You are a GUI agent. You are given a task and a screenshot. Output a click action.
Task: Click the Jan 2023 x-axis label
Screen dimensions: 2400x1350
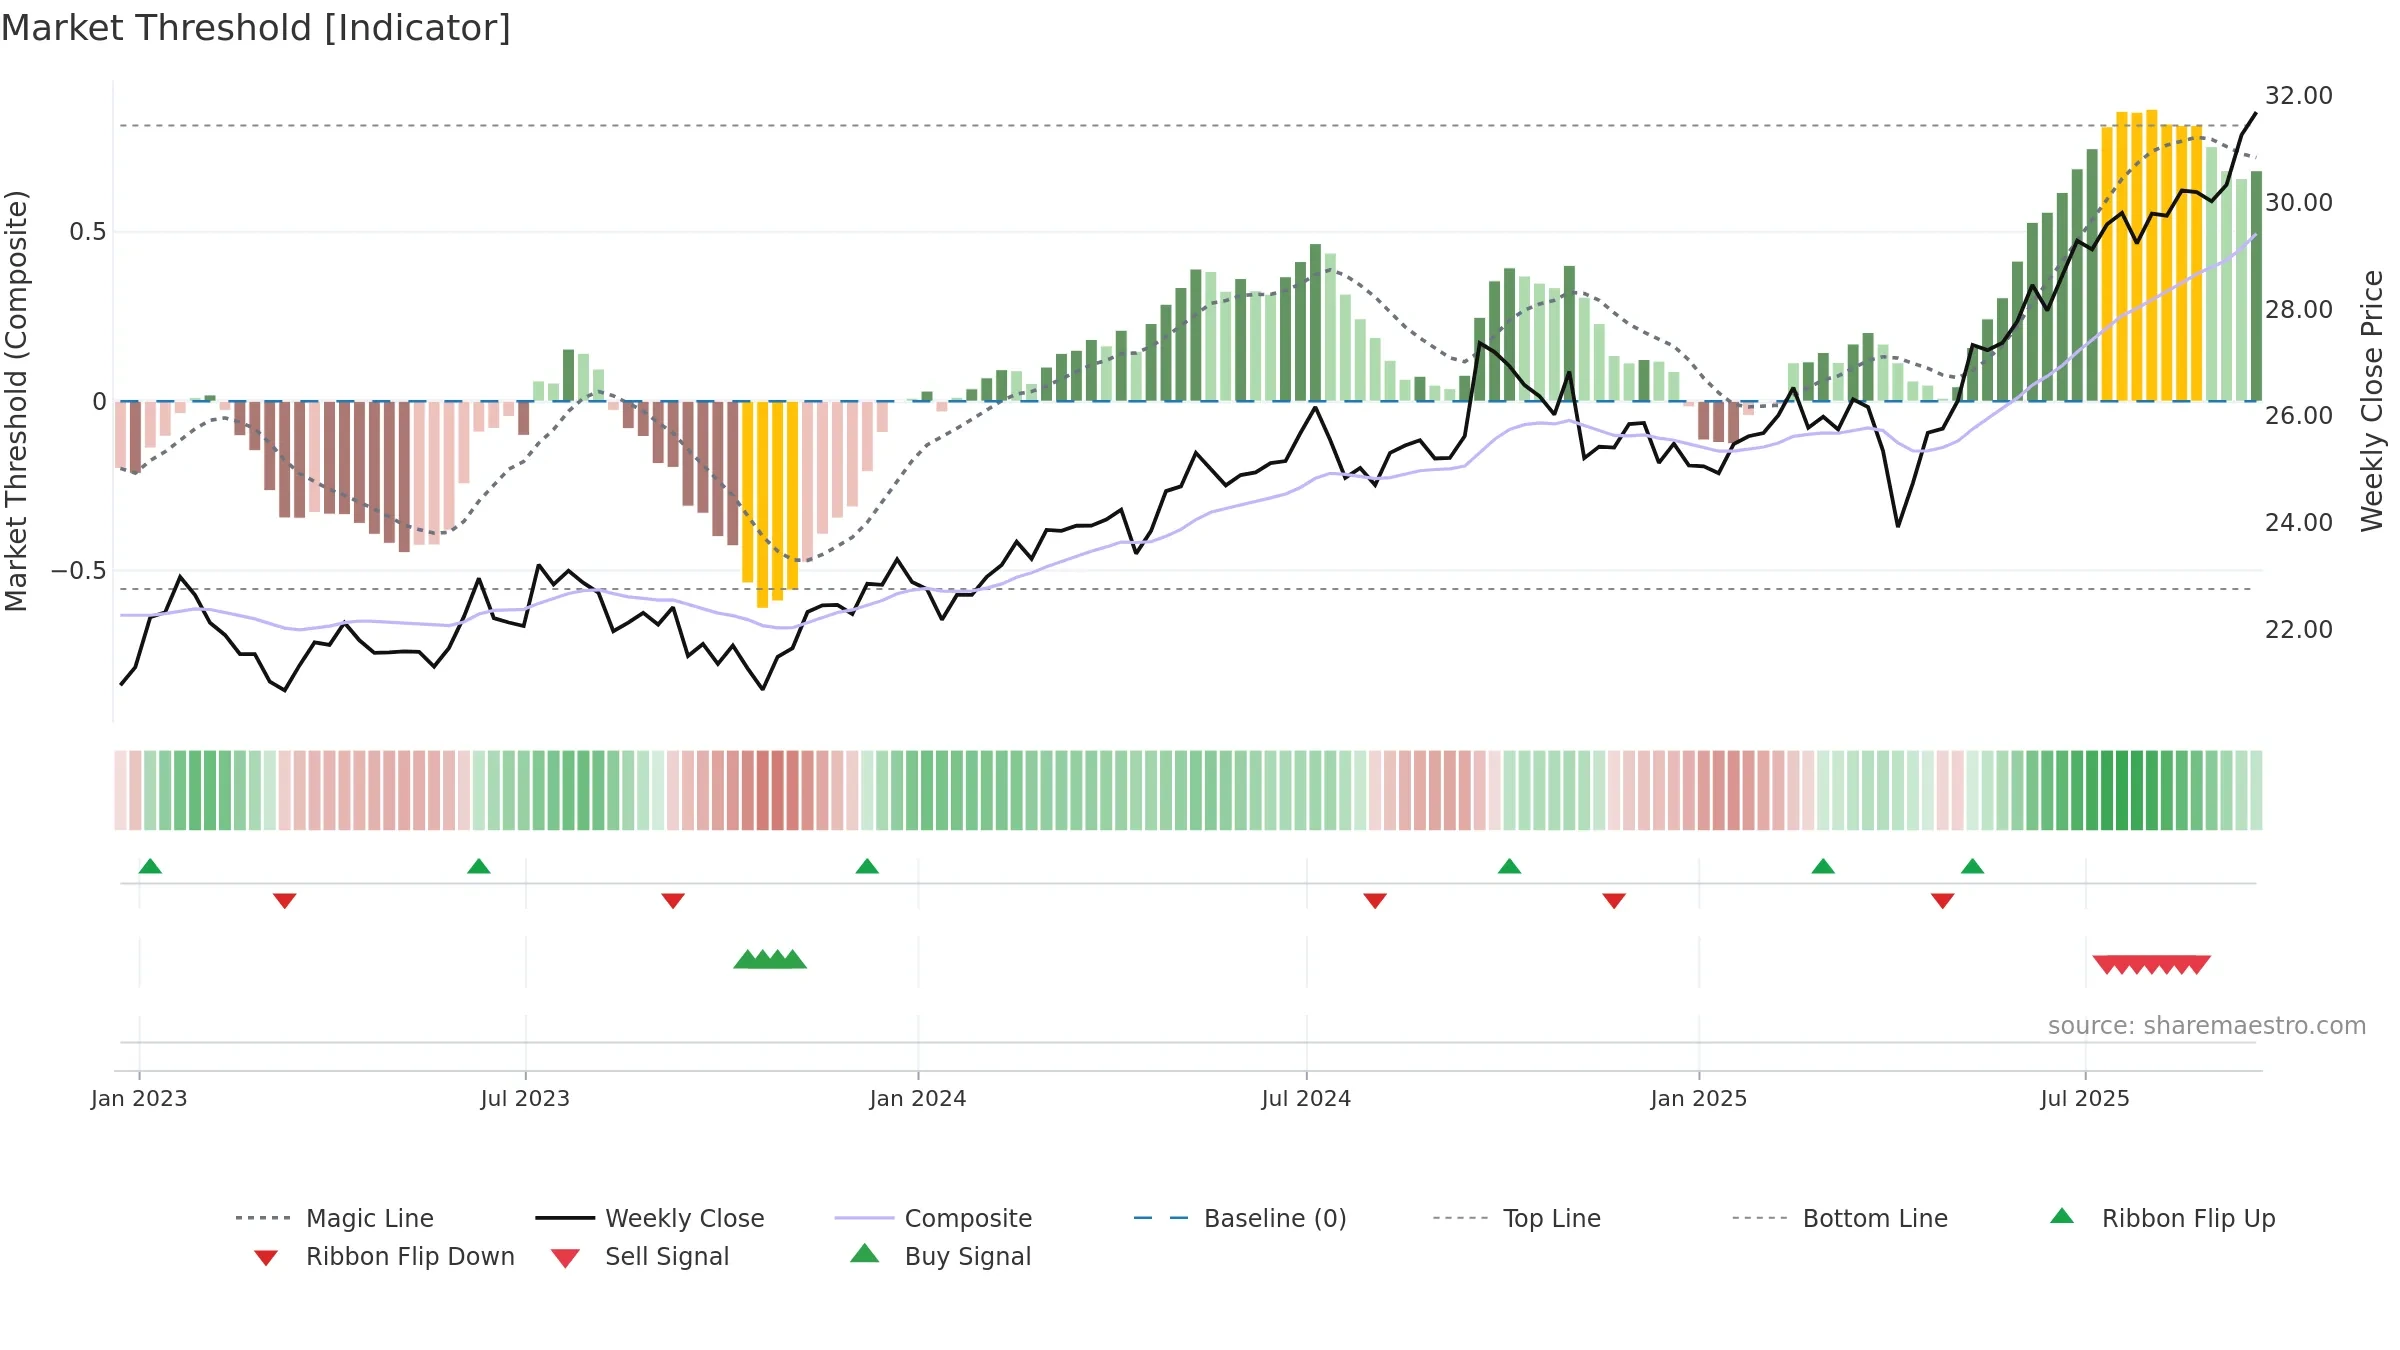[x=139, y=1099]
